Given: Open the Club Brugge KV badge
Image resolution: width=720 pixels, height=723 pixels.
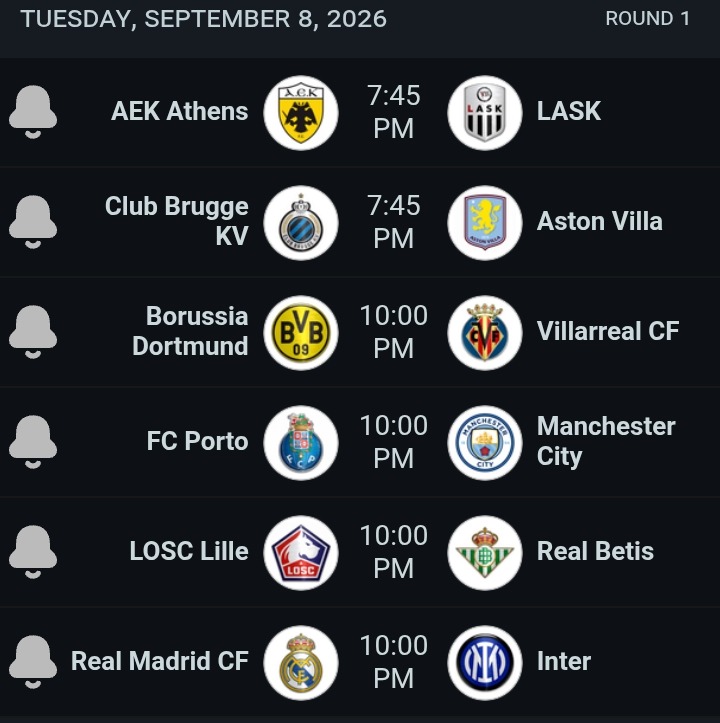Looking at the screenshot, I should click(x=301, y=223).
